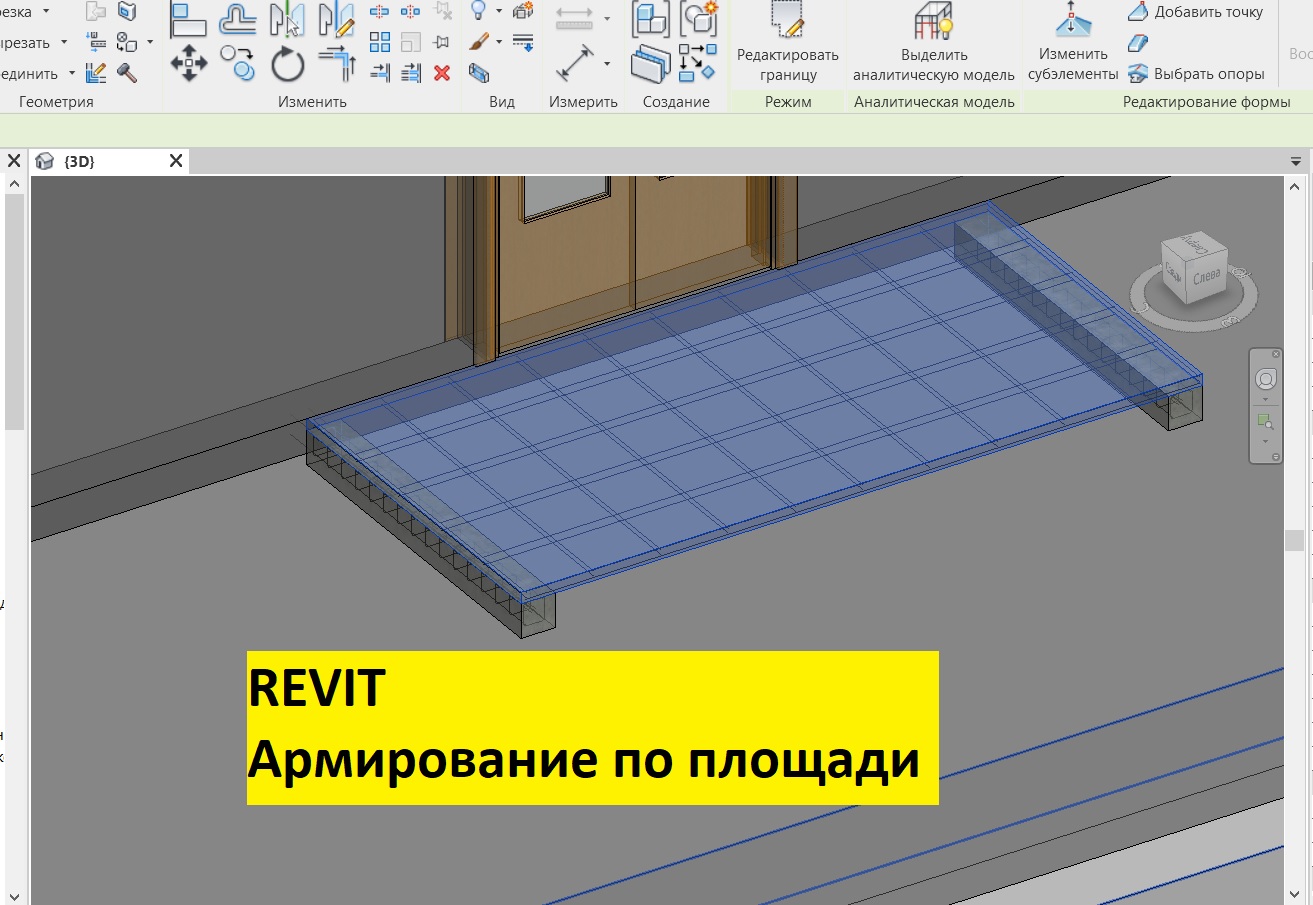This screenshot has width=1313, height=905.
Task: Expand the Join/Unjoin Roof dropdown arrow
Action: point(149,42)
